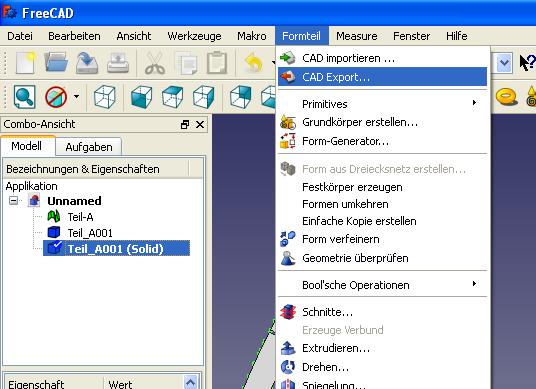Expand the Primitives submenu
This screenshot has width=536, height=389.
coord(383,104)
